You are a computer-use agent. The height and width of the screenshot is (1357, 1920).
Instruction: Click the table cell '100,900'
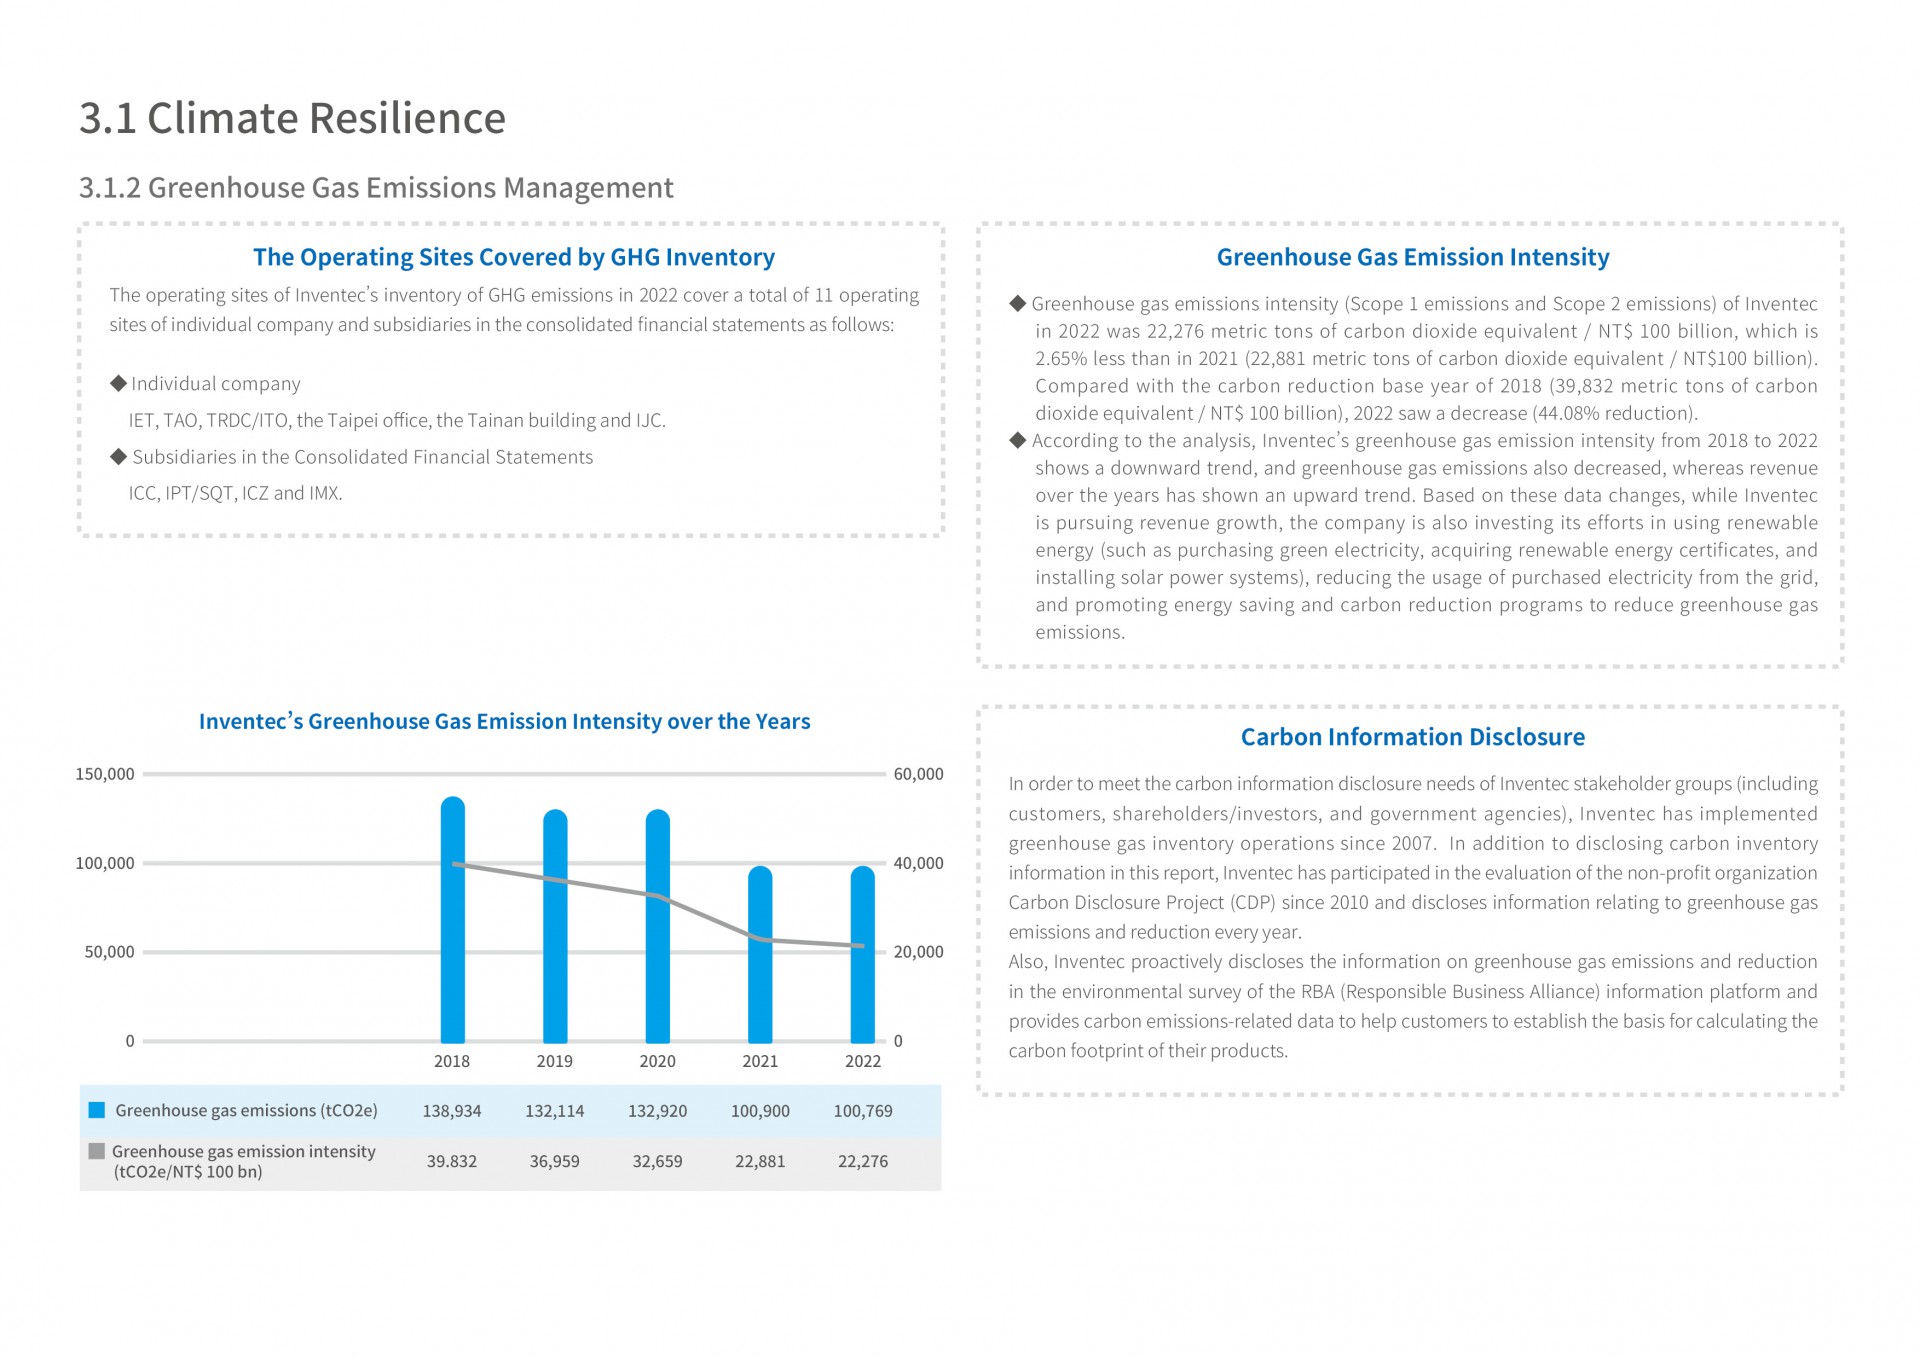click(x=760, y=1111)
